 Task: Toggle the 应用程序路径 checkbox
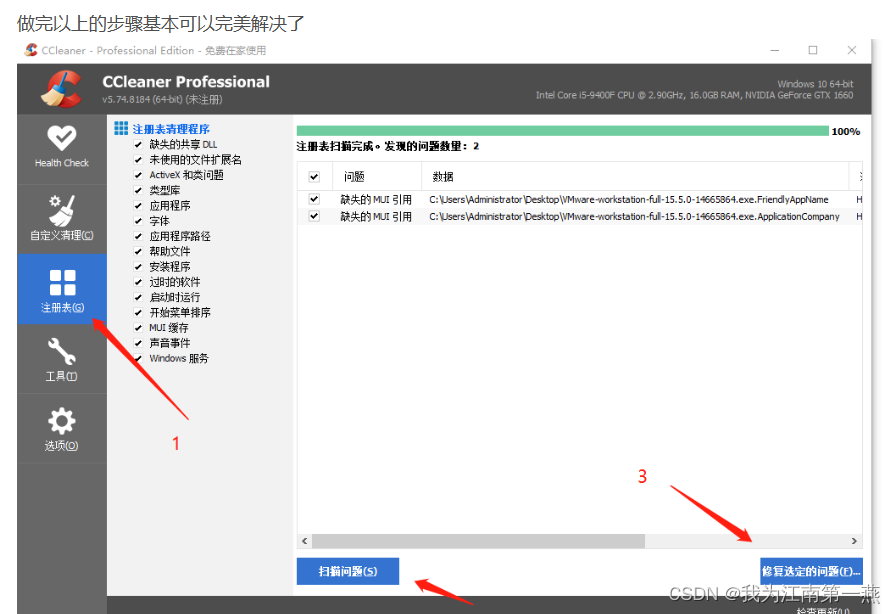tap(138, 236)
